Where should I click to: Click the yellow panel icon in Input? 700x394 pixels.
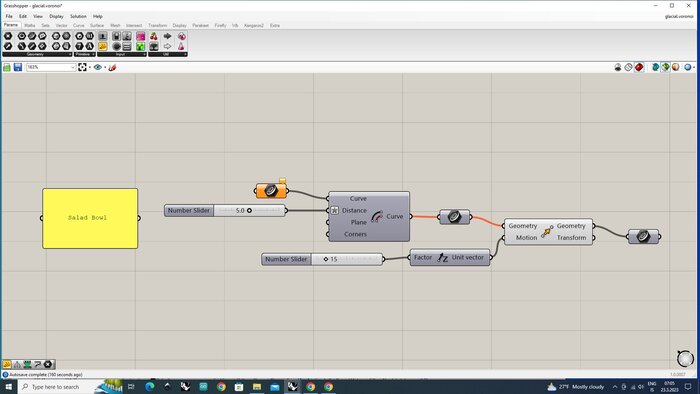(103, 46)
